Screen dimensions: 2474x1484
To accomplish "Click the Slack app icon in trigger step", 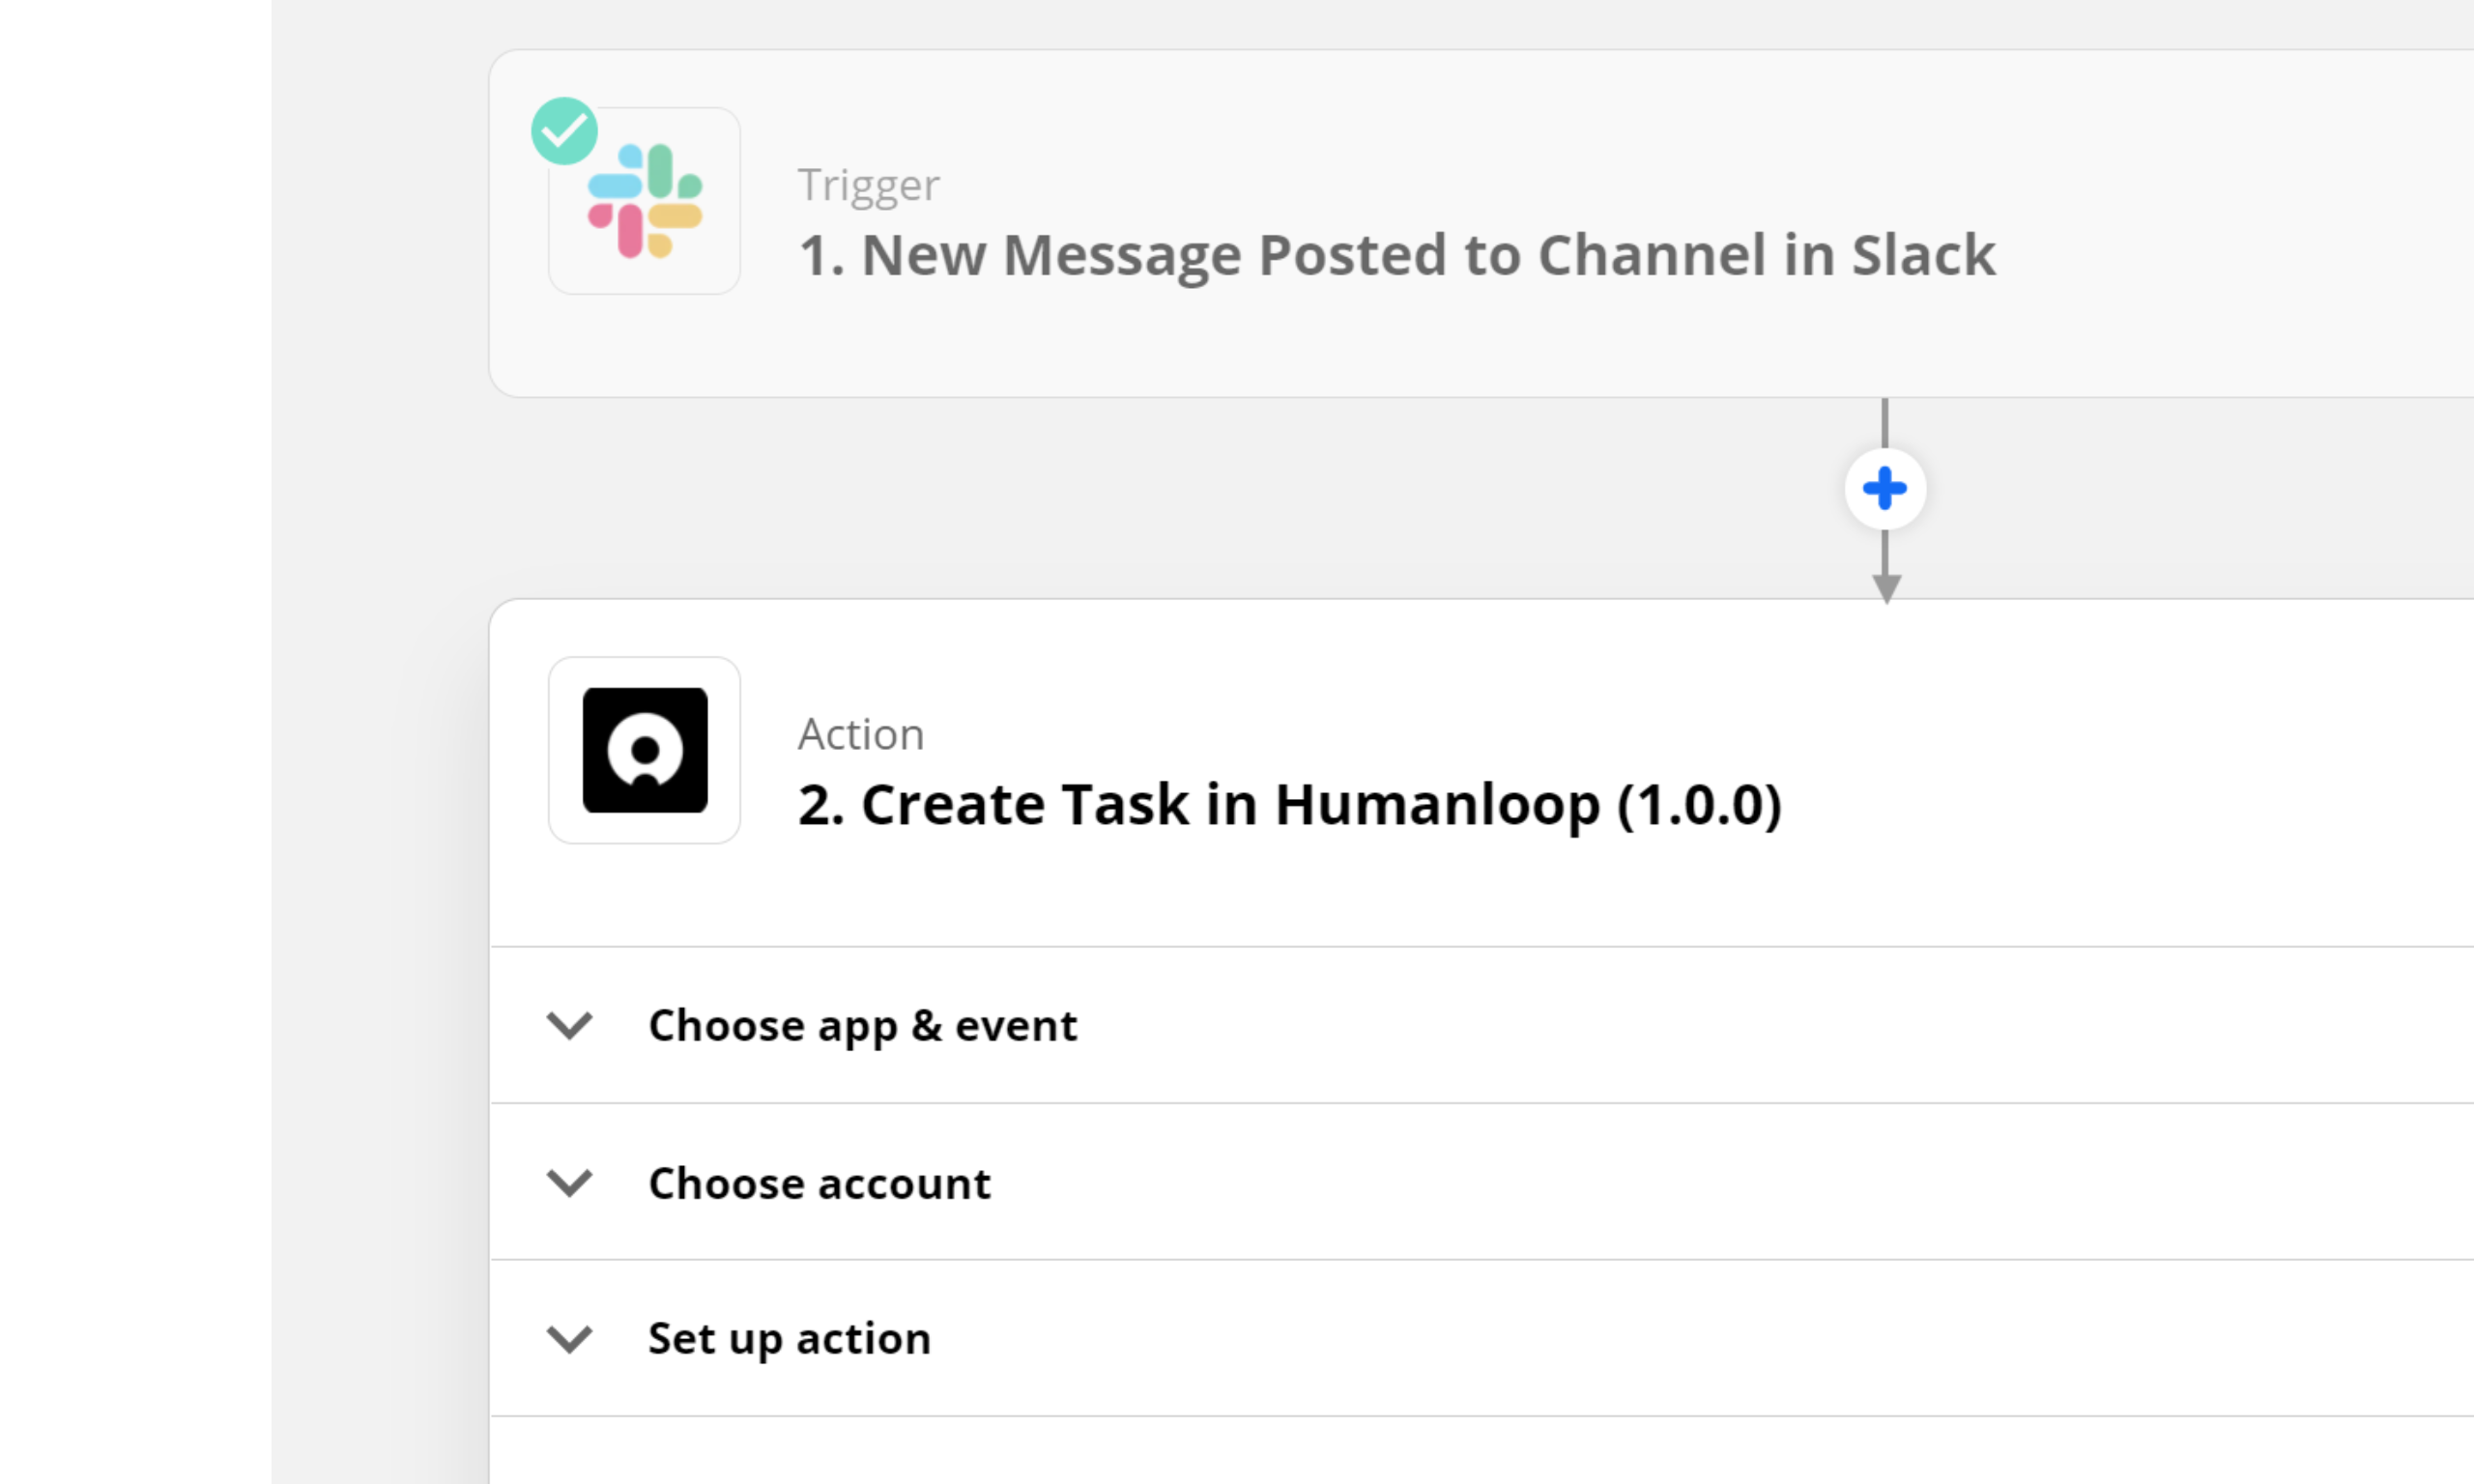I will (644, 201).
